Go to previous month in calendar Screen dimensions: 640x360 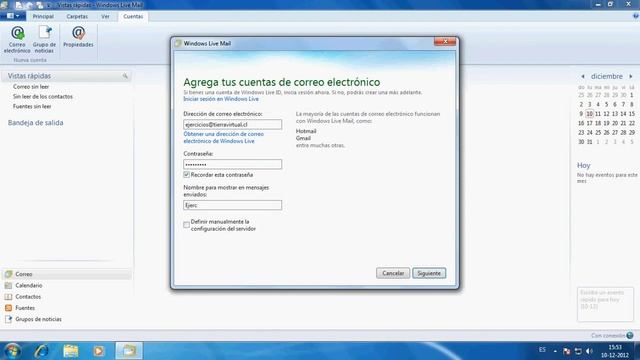click(582, 76)
